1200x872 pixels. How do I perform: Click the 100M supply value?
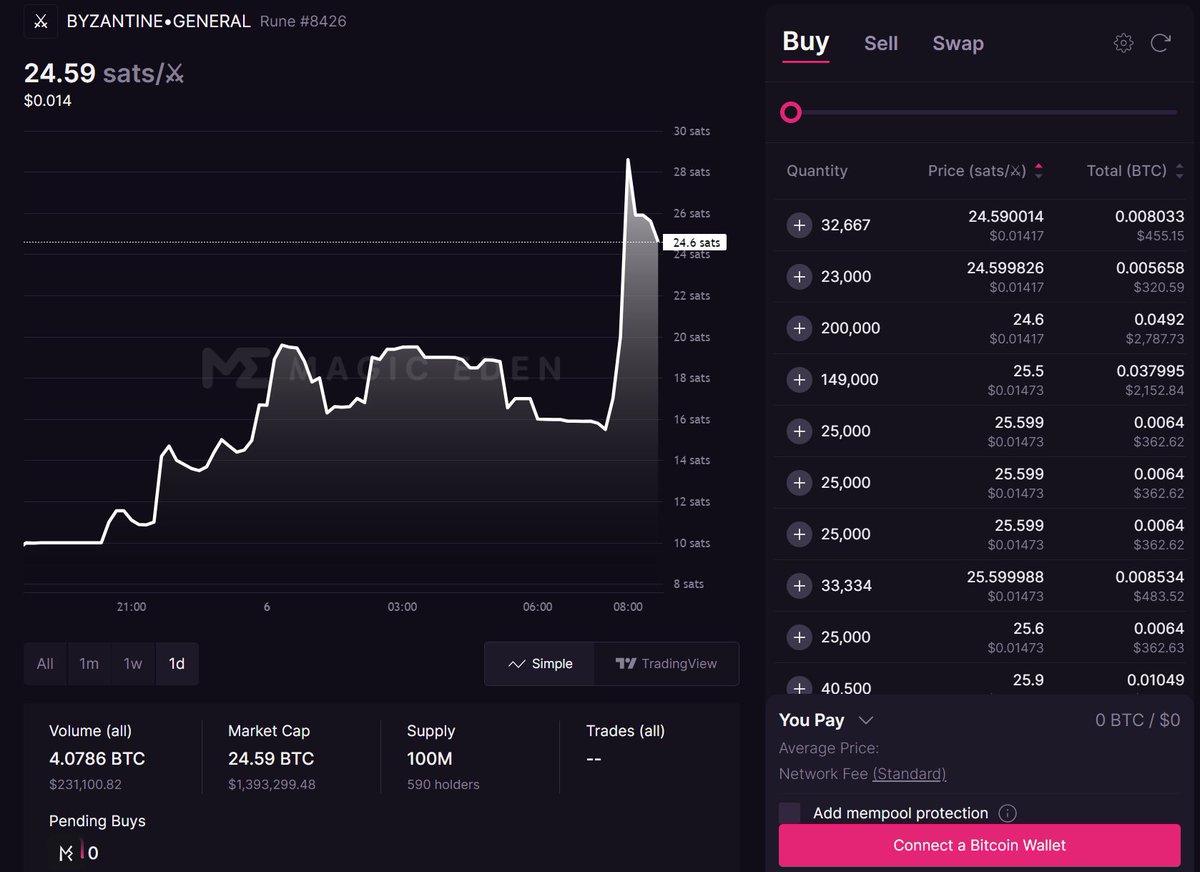[x=430, y=759]
